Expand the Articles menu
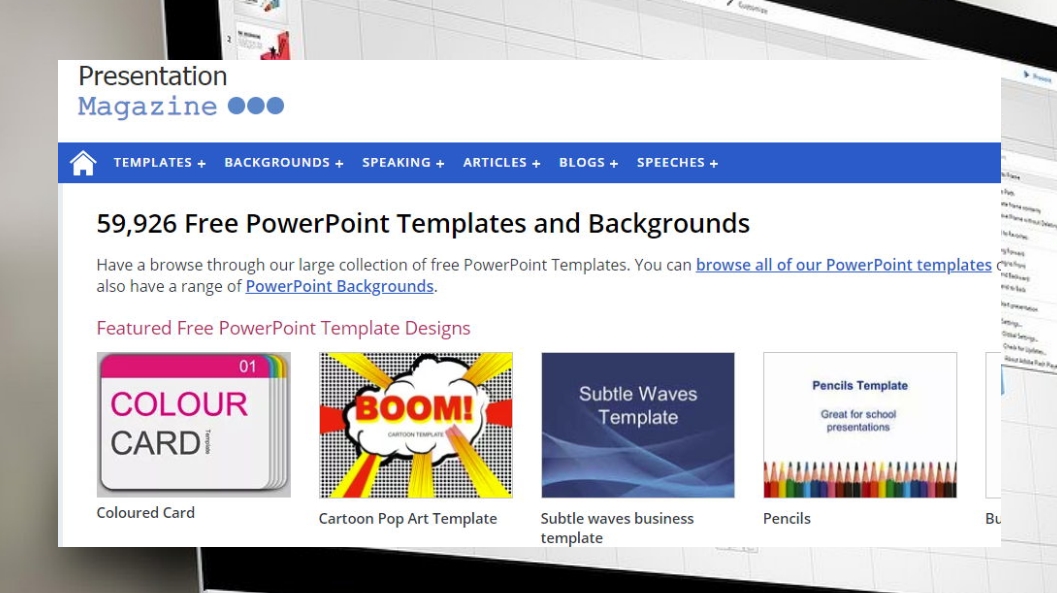This screenshot has height=593, width=1057. point(502,162)
